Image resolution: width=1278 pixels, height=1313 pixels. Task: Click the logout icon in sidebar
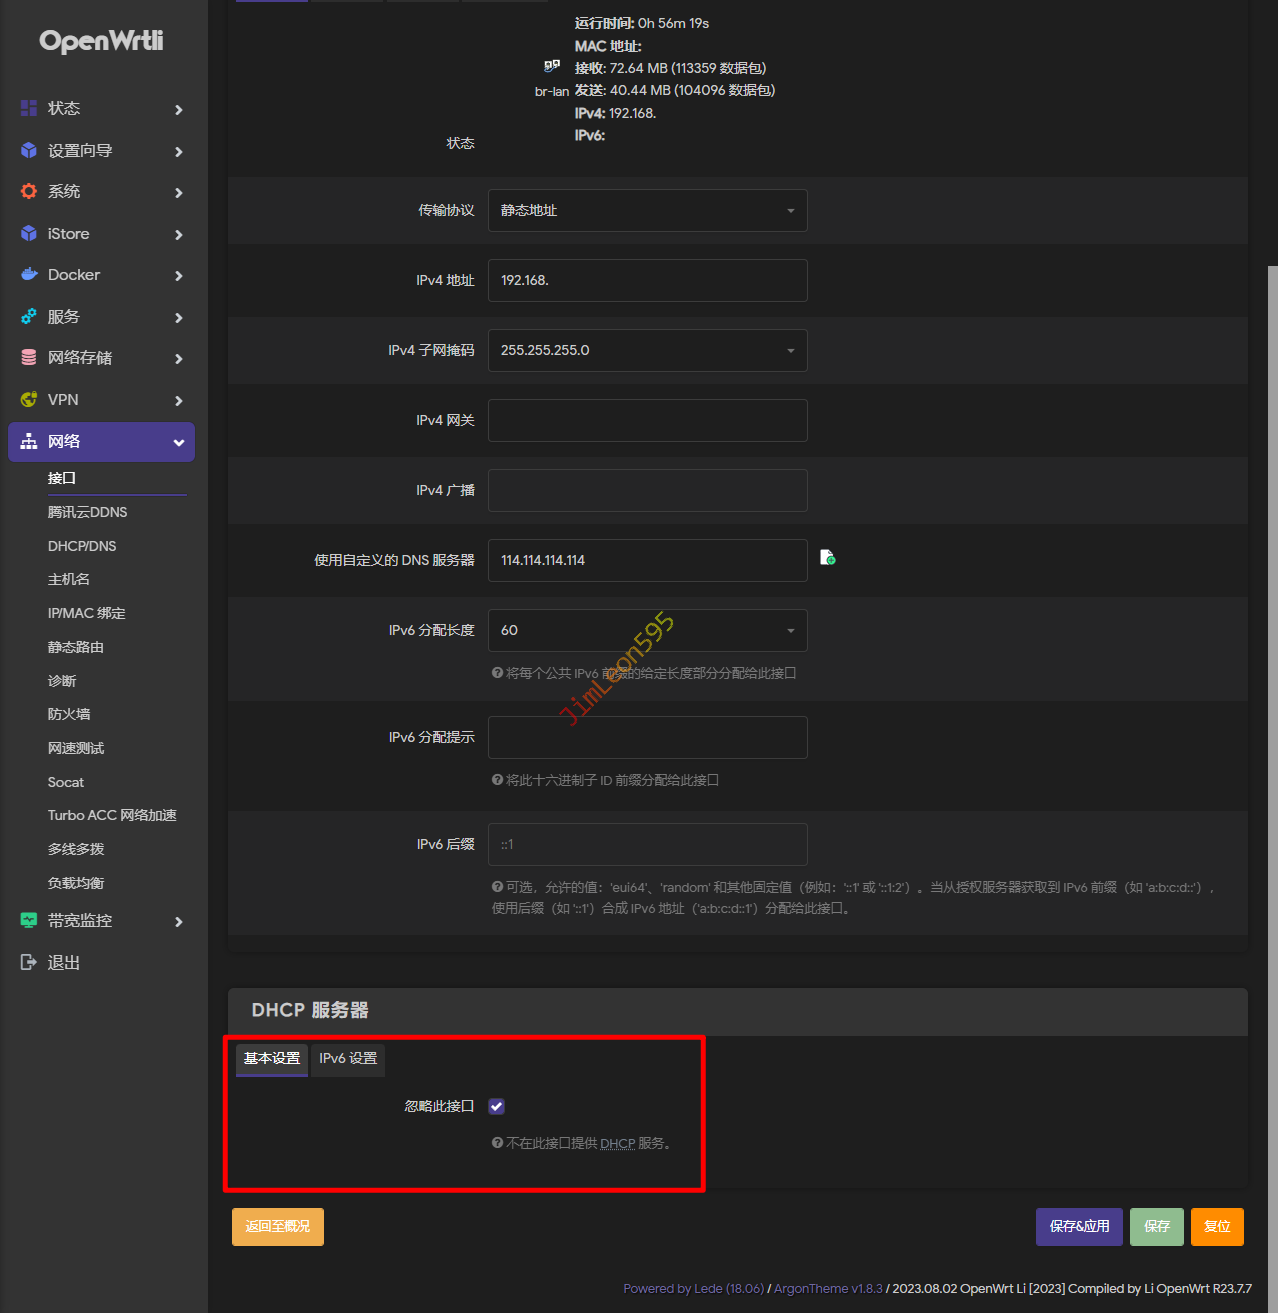tap(29, 962)
